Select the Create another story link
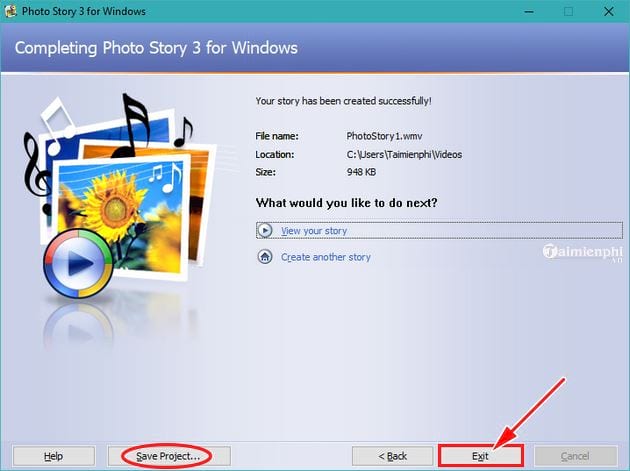The height and width of the screenshot is (471, 630). click(326, 257)
